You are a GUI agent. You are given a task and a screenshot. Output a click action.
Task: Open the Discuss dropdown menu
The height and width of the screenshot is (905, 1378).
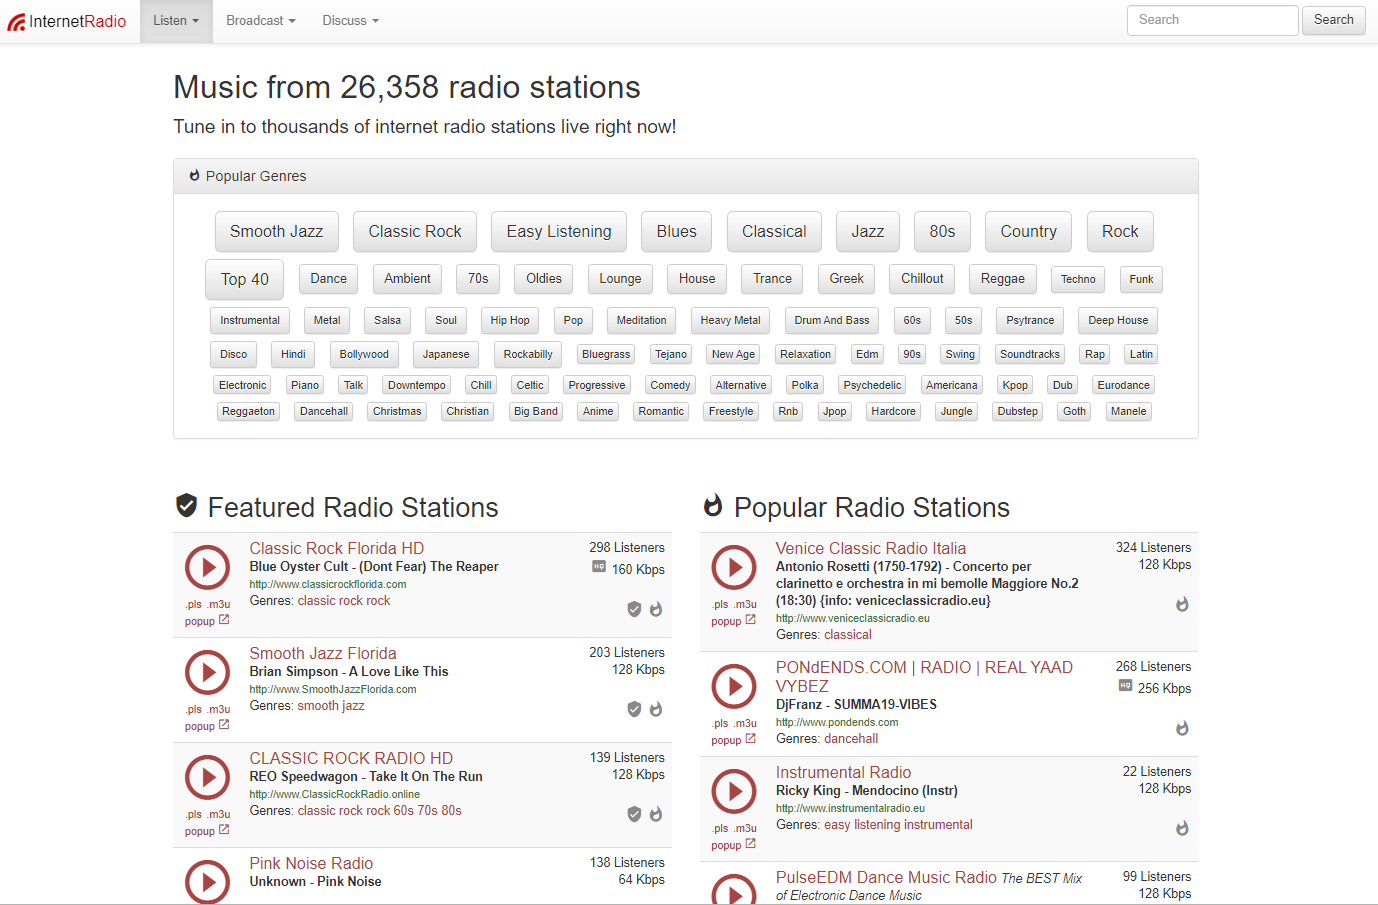coord(350,21)
